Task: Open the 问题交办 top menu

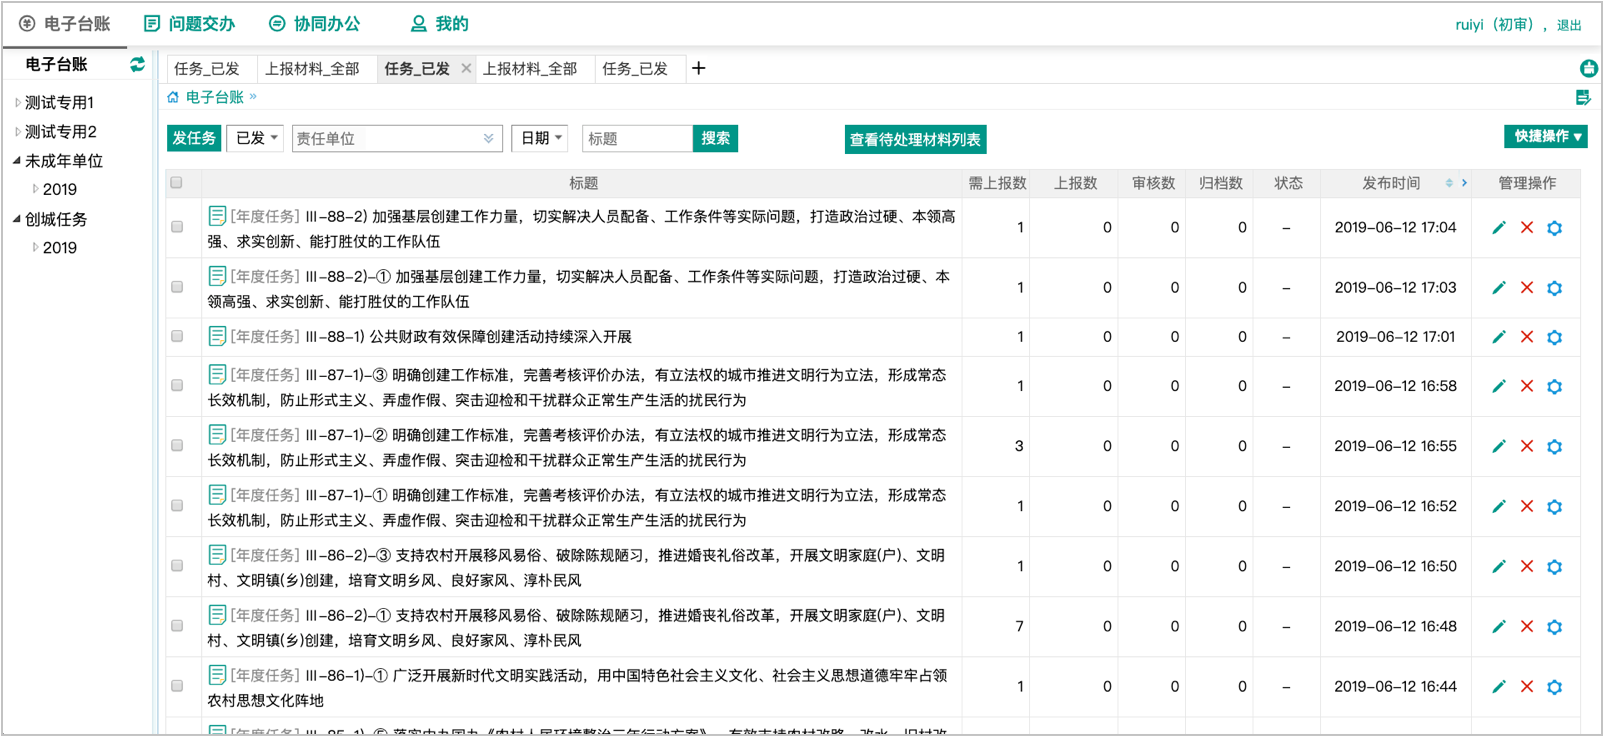Action: [190, 23]
